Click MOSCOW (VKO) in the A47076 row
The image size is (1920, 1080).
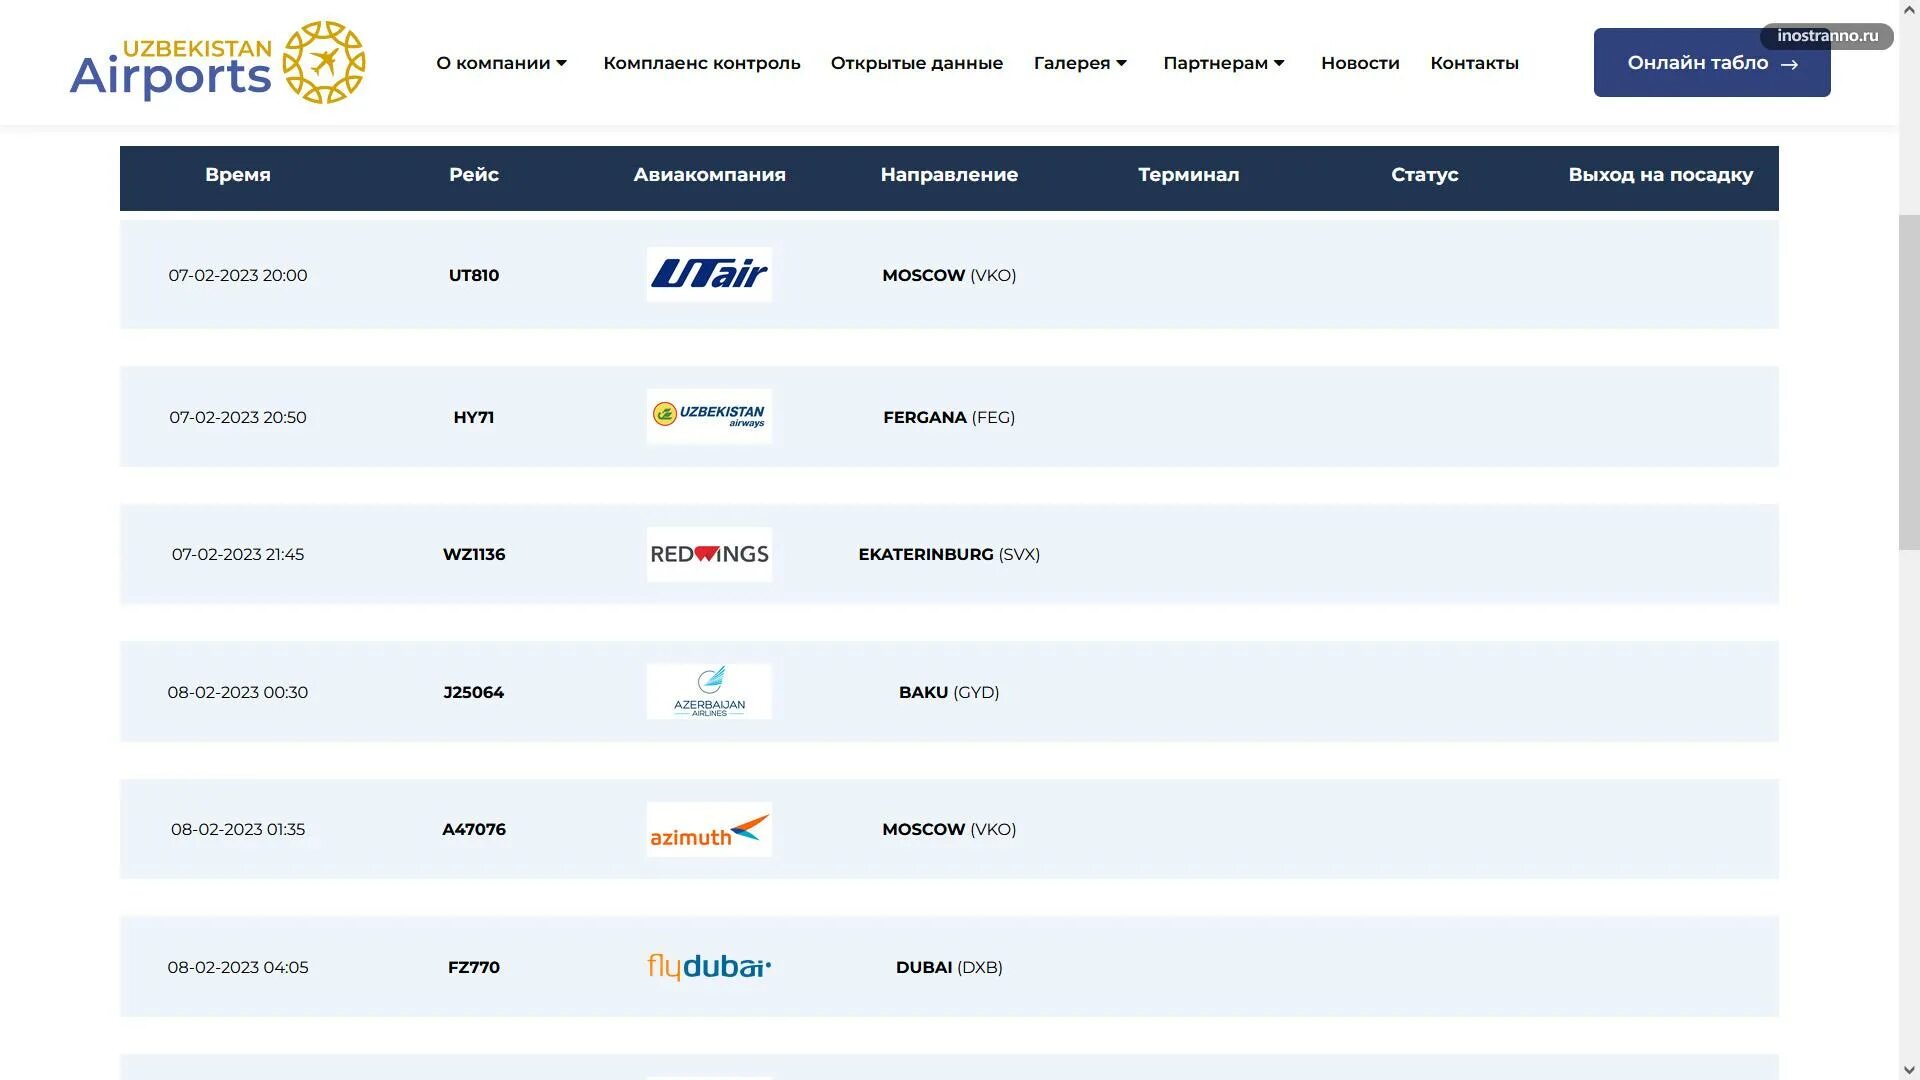tap(949, 829)
